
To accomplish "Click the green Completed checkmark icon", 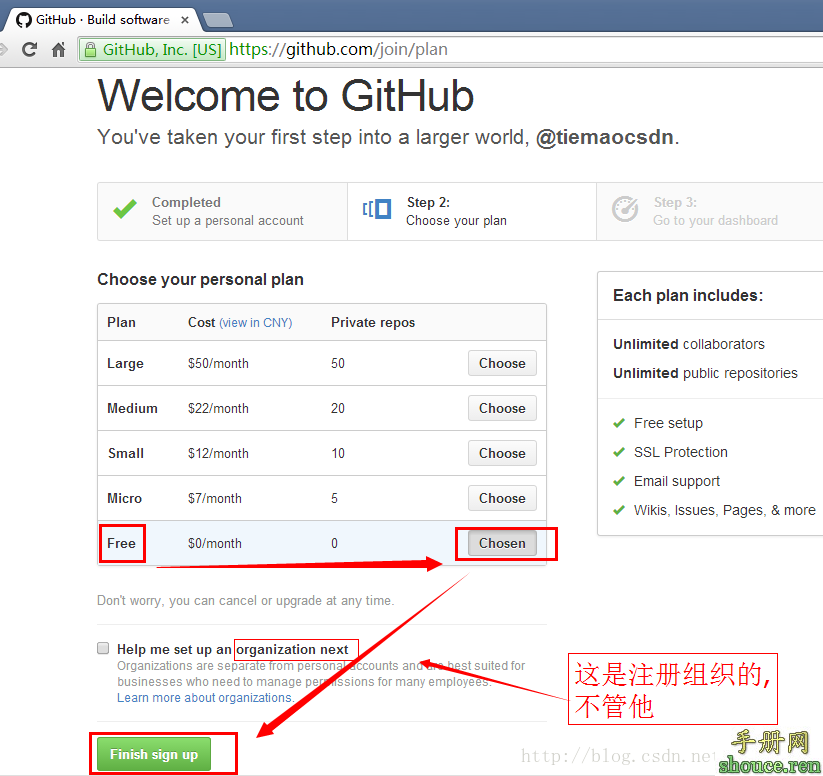I will 125,209.
